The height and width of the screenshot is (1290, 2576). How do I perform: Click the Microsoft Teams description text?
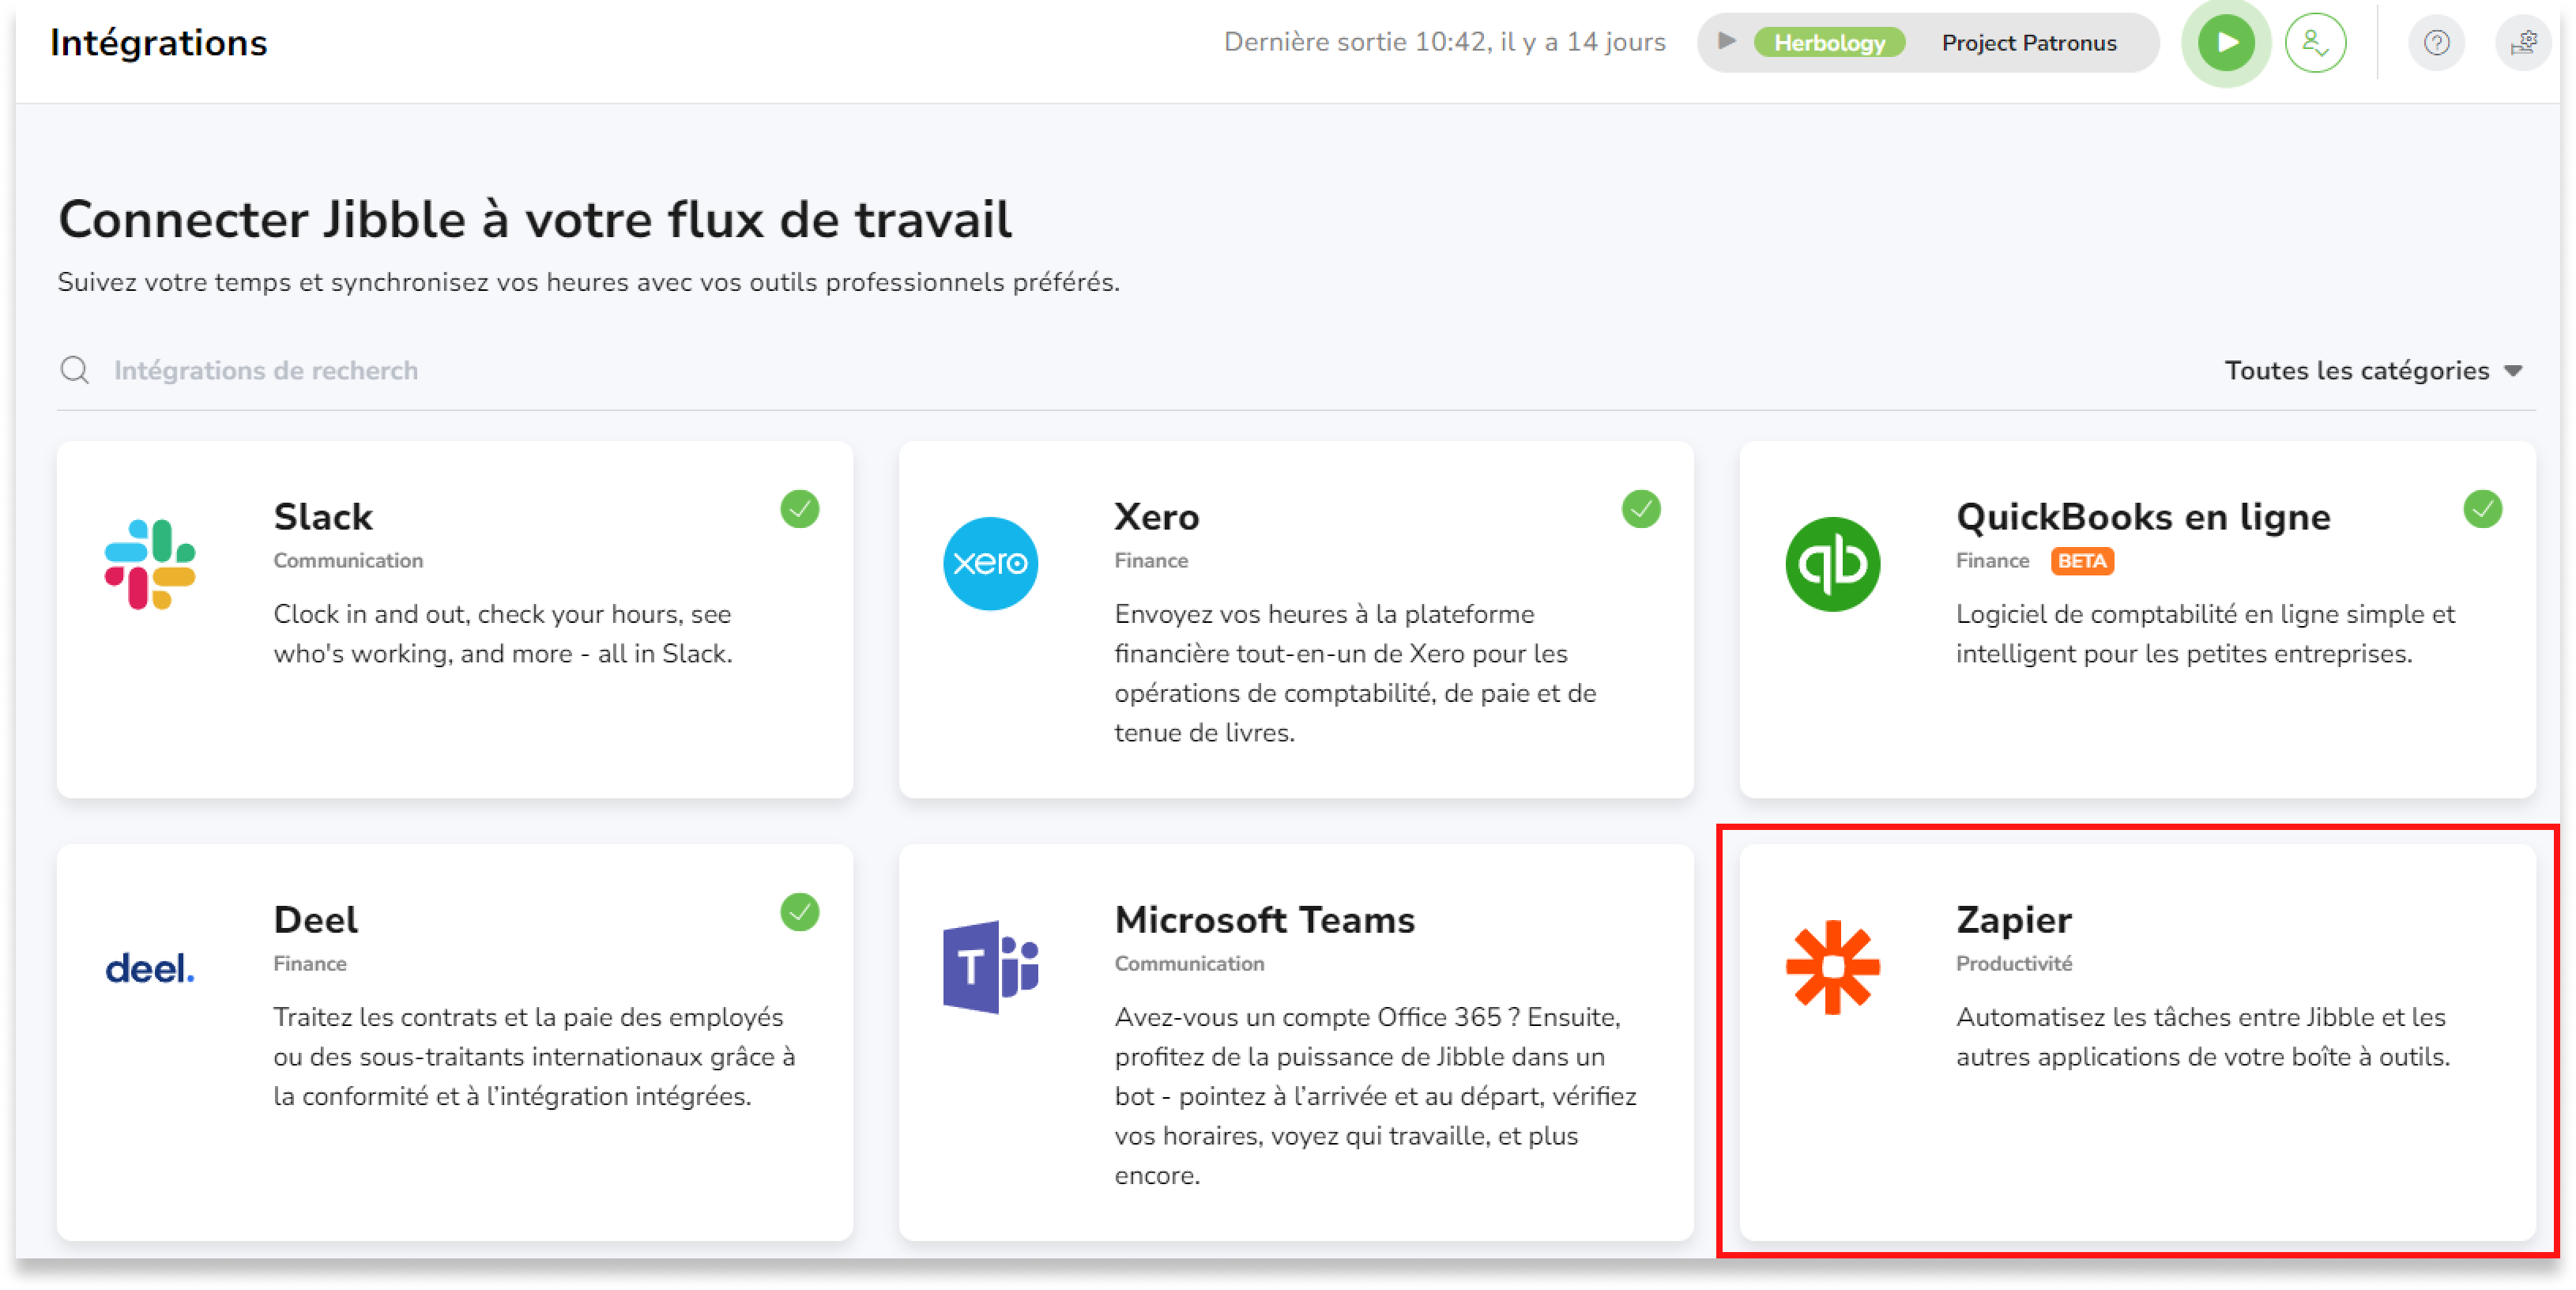coord(1375,1096)
